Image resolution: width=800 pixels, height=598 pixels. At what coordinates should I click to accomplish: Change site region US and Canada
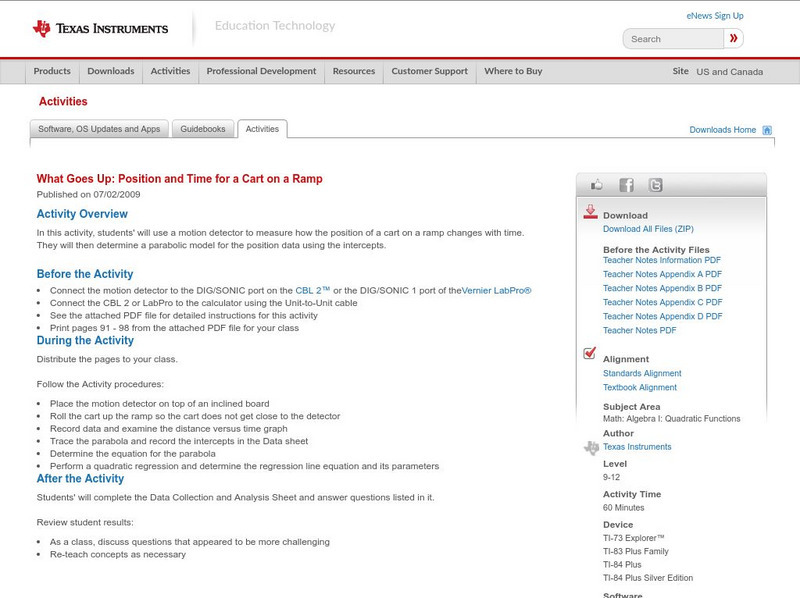click(730, 72)
